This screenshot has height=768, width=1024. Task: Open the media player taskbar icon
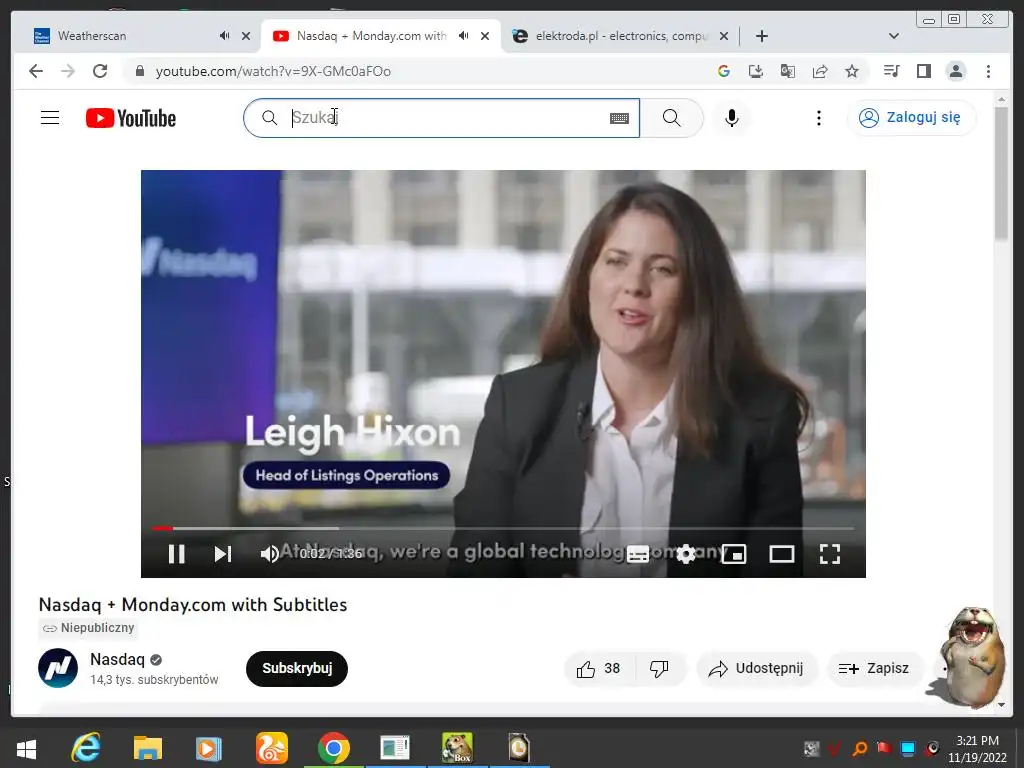tap(208, 748)
